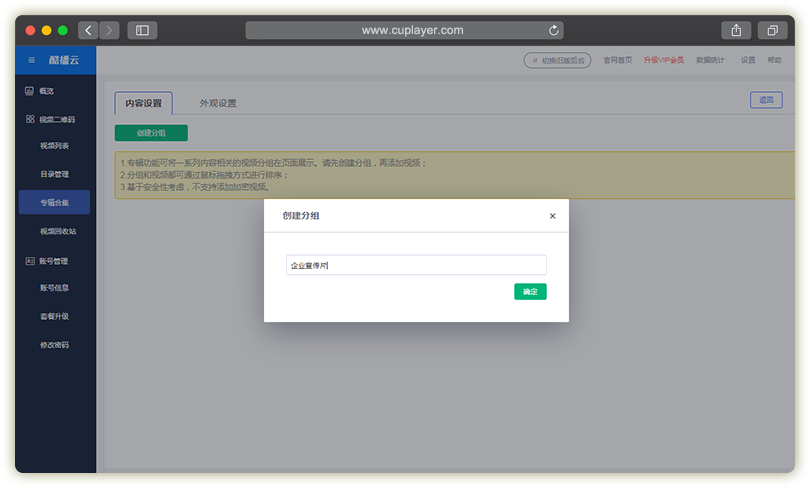Switch to the 内容设置 tab

pos(144,103)
